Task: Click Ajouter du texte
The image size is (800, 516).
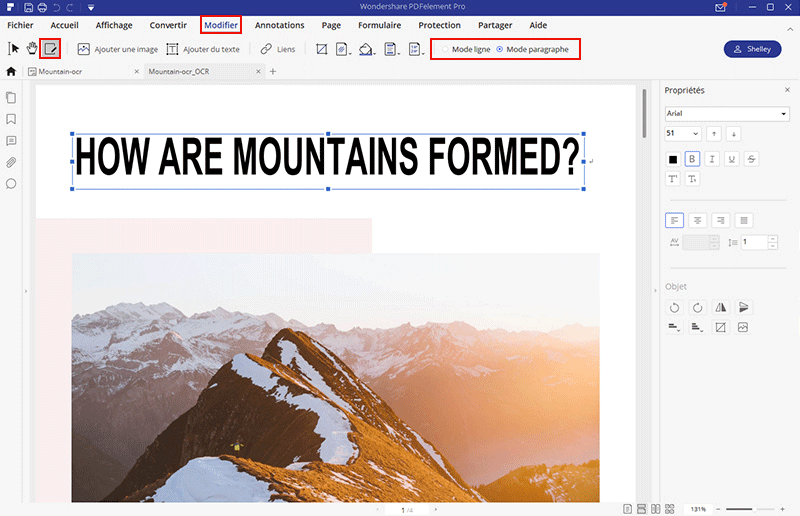Action: click(203, 50)
